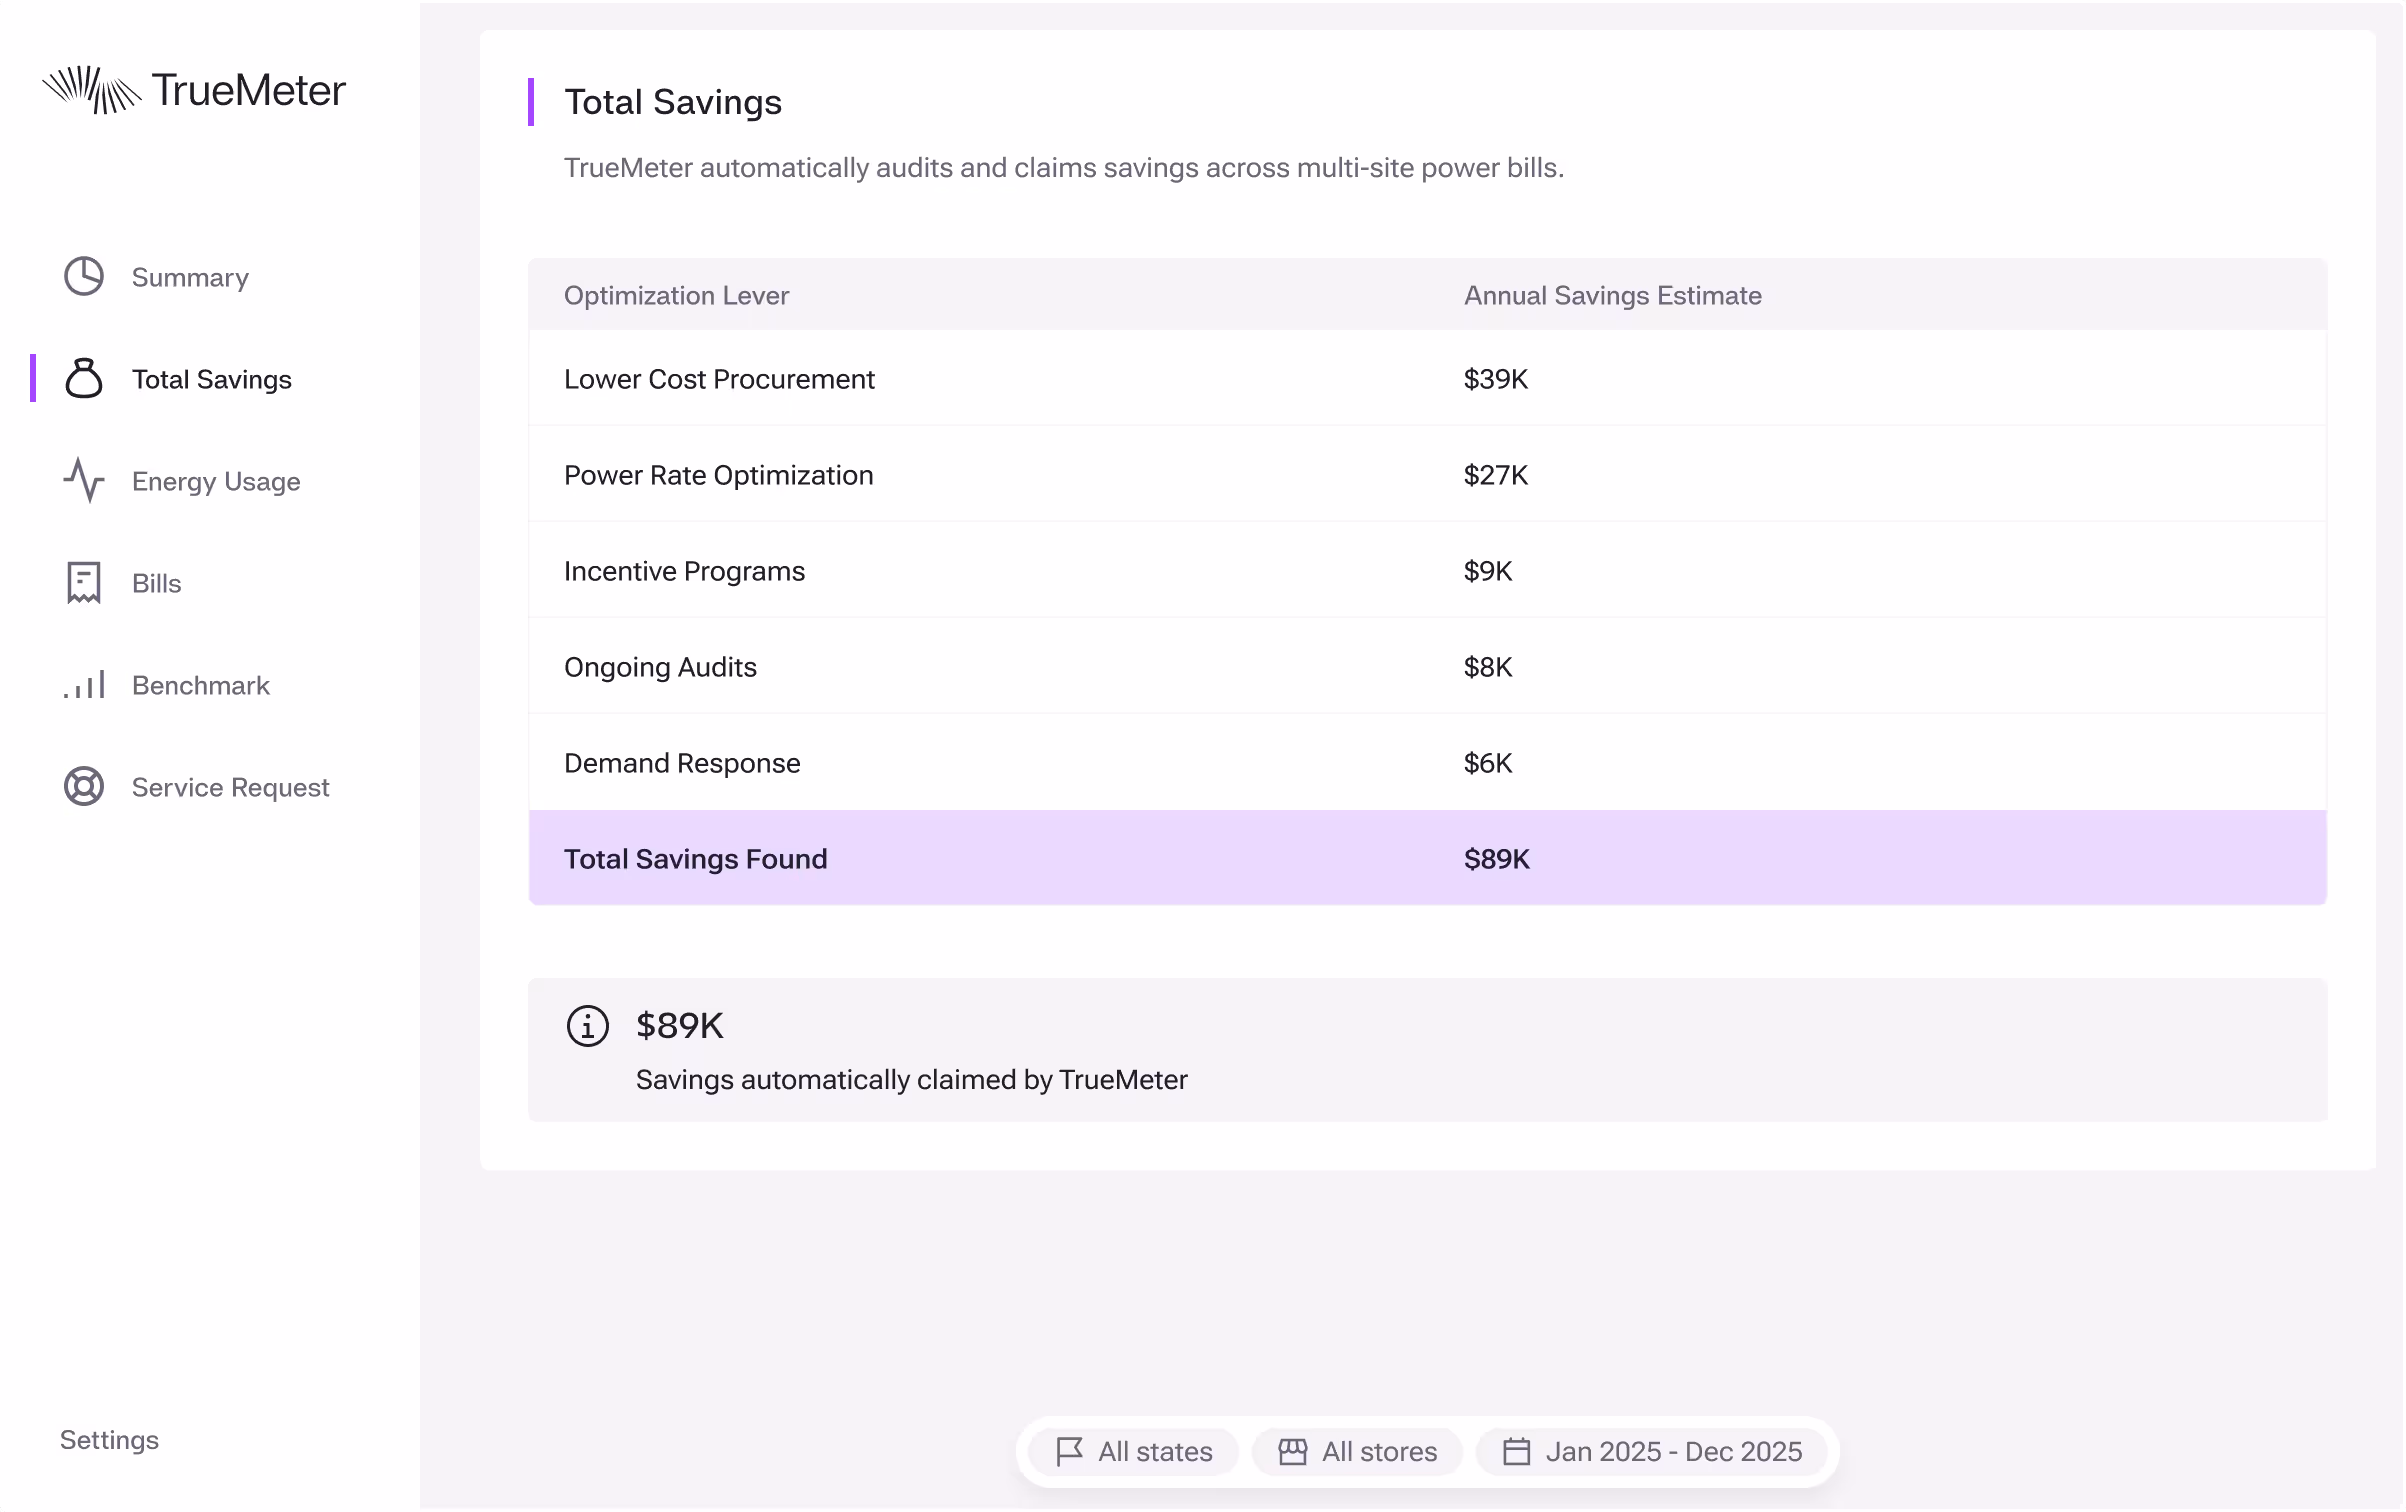Click the Energy Usage pulse icon
Screen dimensions: 2406x1512
(84, 481)
